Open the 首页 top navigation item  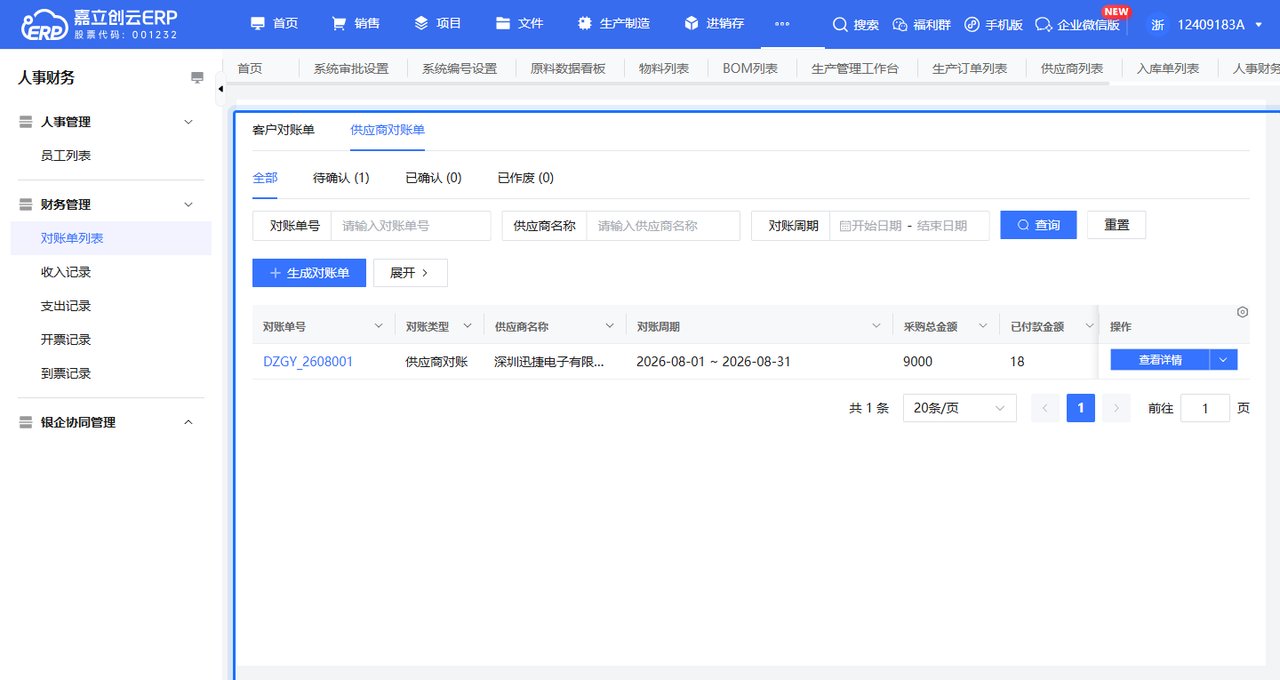pos(274,23)
